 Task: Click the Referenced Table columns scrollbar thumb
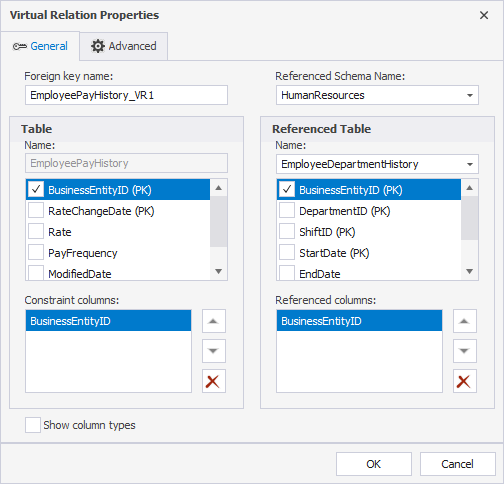click(470, 218)
